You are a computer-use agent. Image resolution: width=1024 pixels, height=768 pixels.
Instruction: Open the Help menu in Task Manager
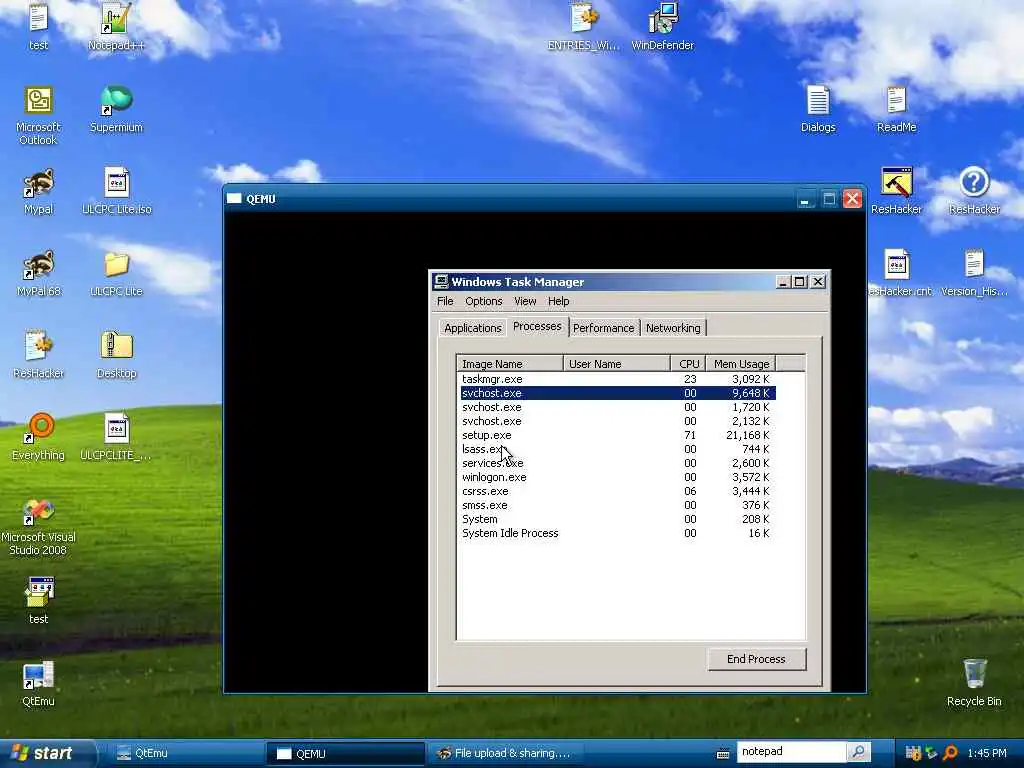coord(558,301)
